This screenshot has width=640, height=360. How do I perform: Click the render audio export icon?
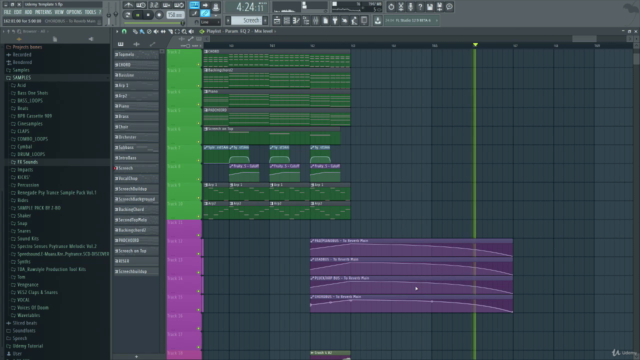click(439, 7)
